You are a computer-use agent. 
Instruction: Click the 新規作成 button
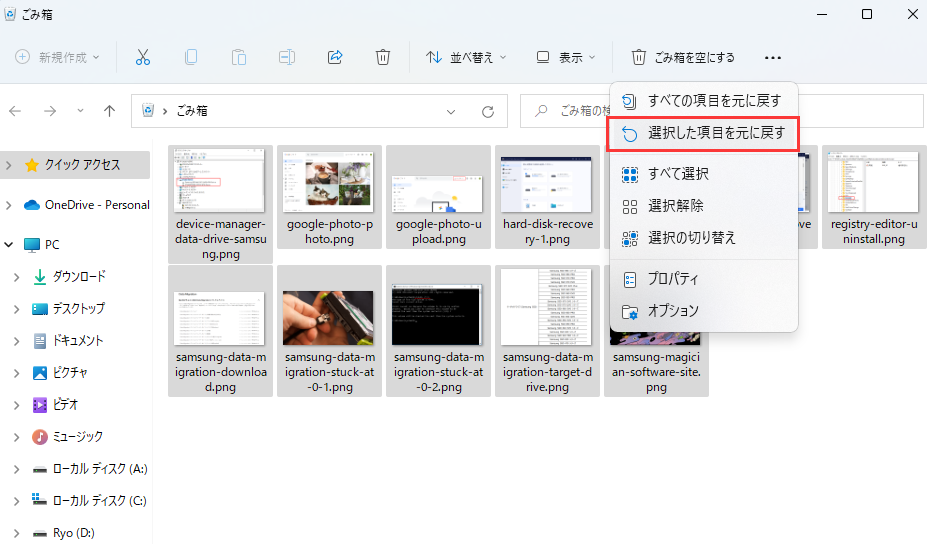[58, 57]
